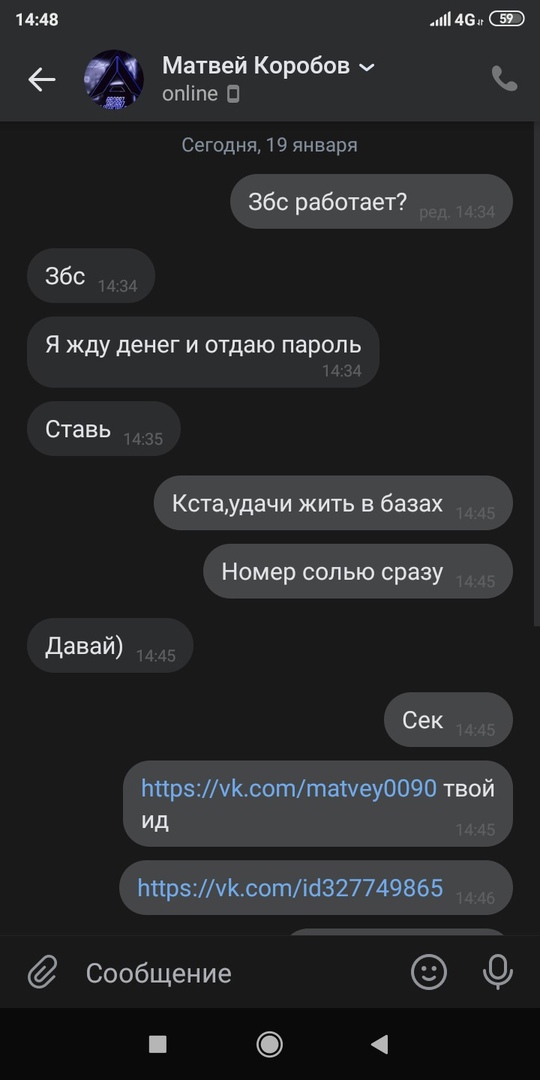
Task: Tap Android back triangle button
Action: pos(380,1044)
